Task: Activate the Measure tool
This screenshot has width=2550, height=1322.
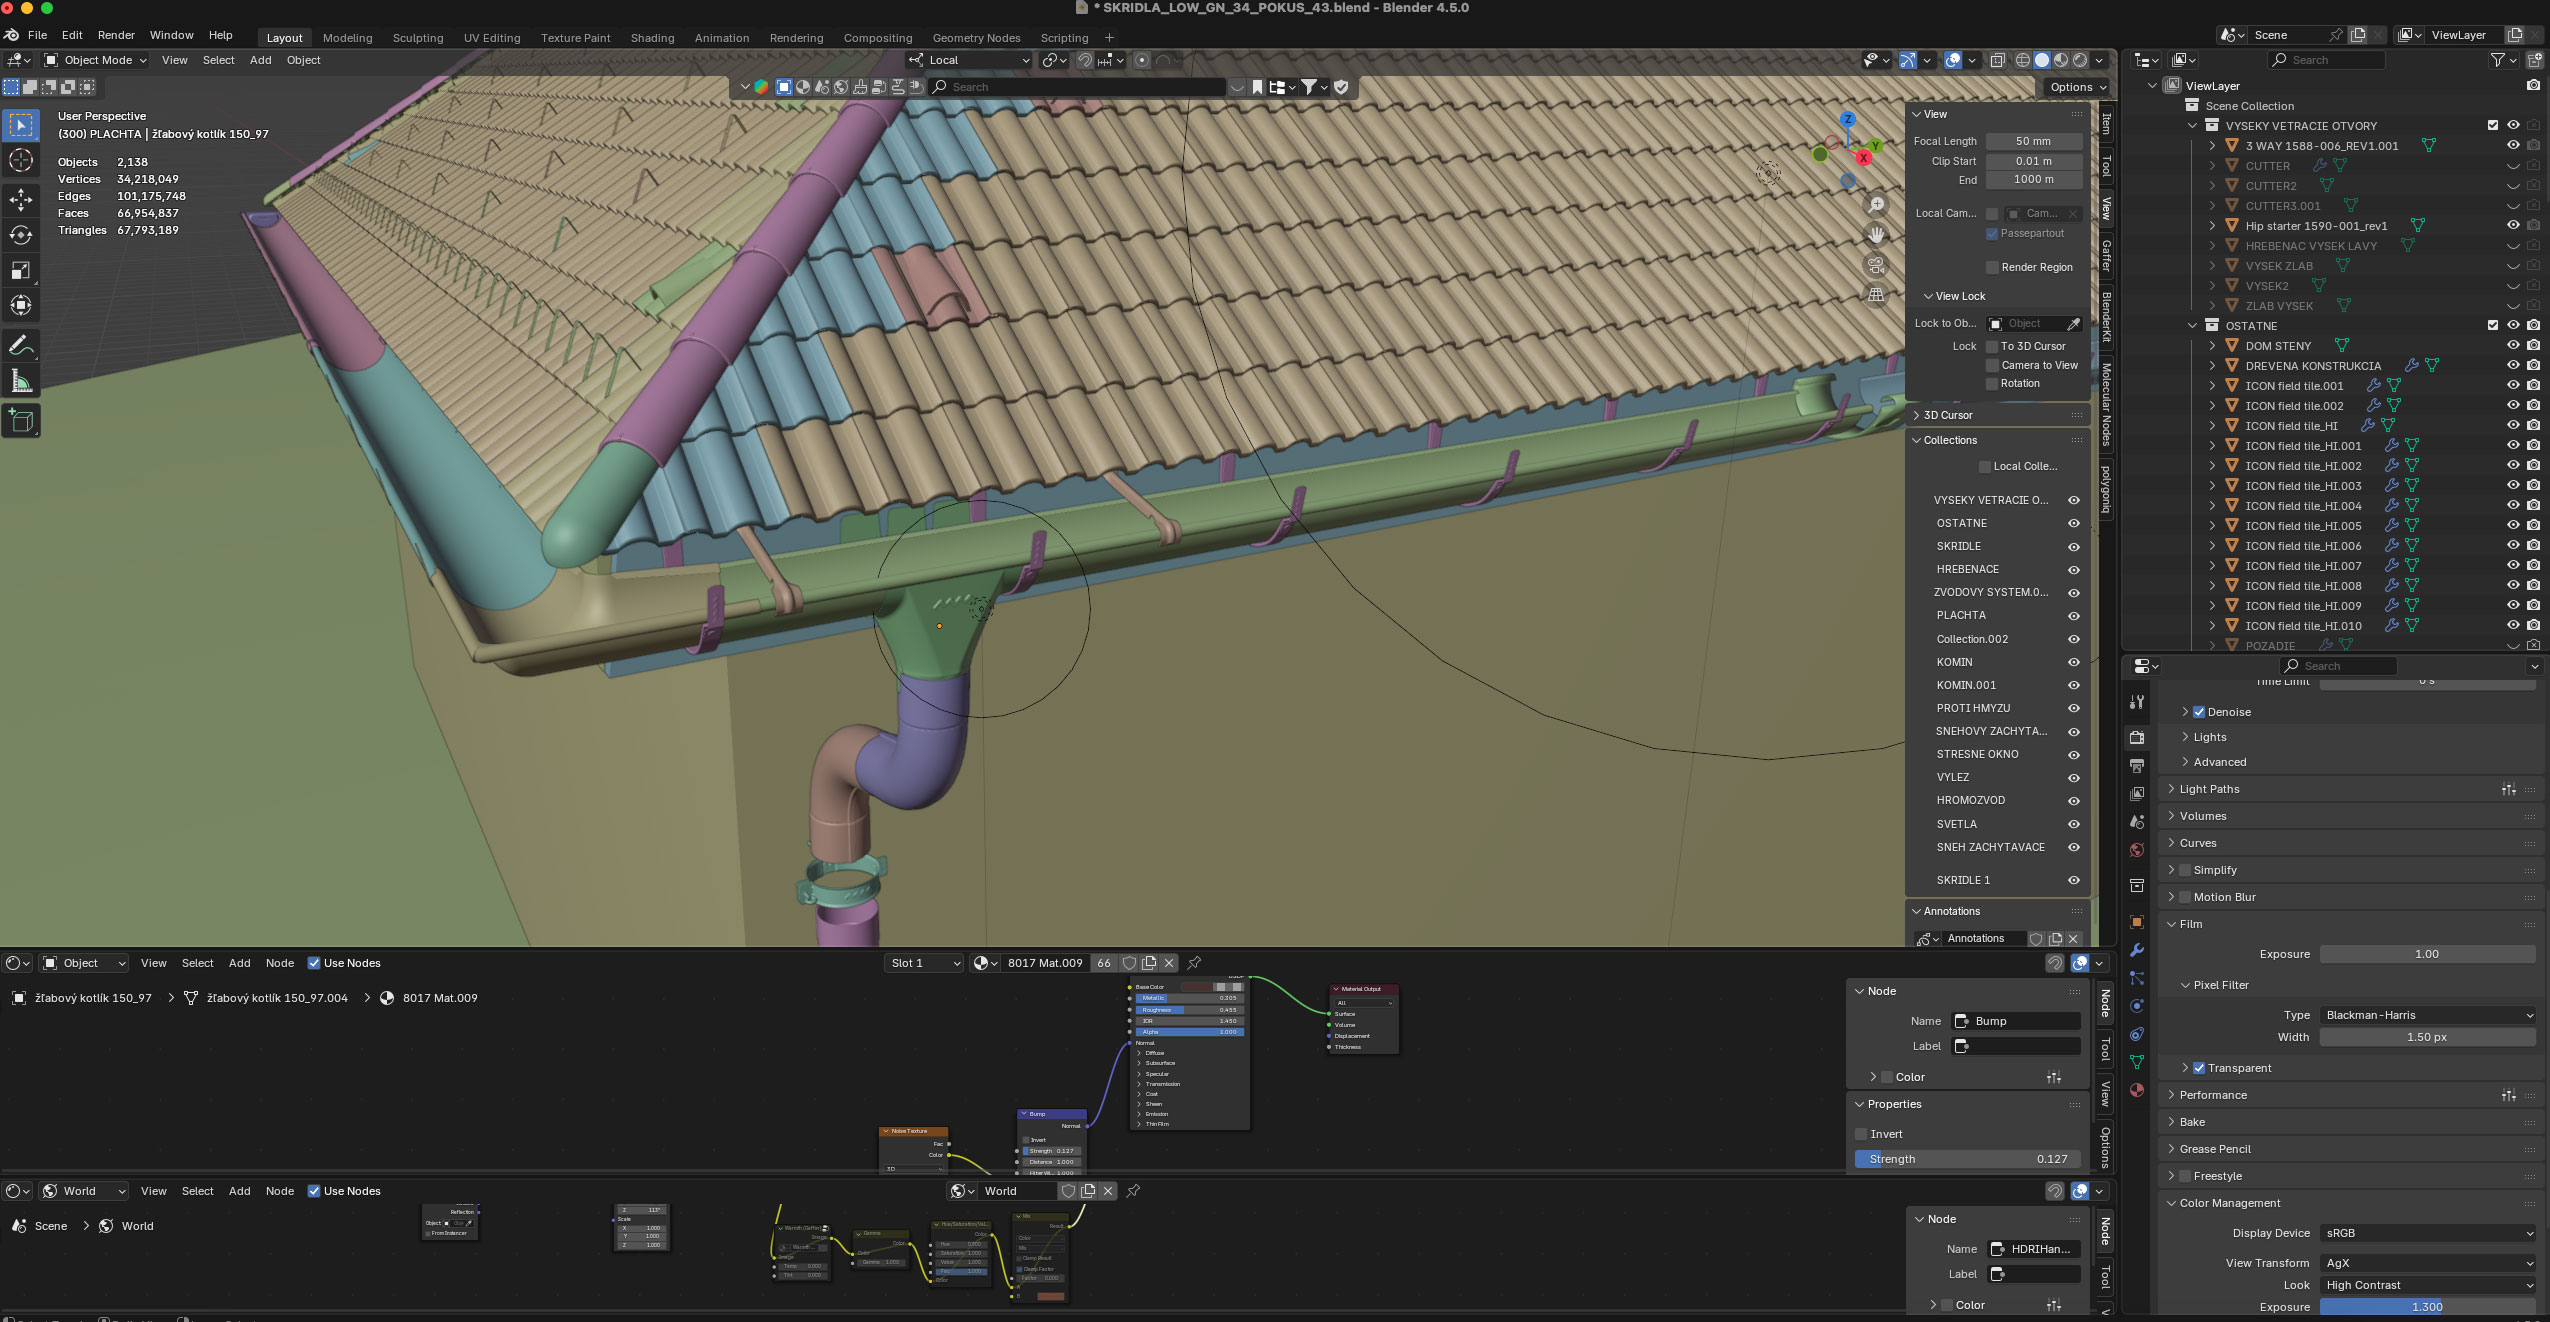Action: tap(21, 381)
